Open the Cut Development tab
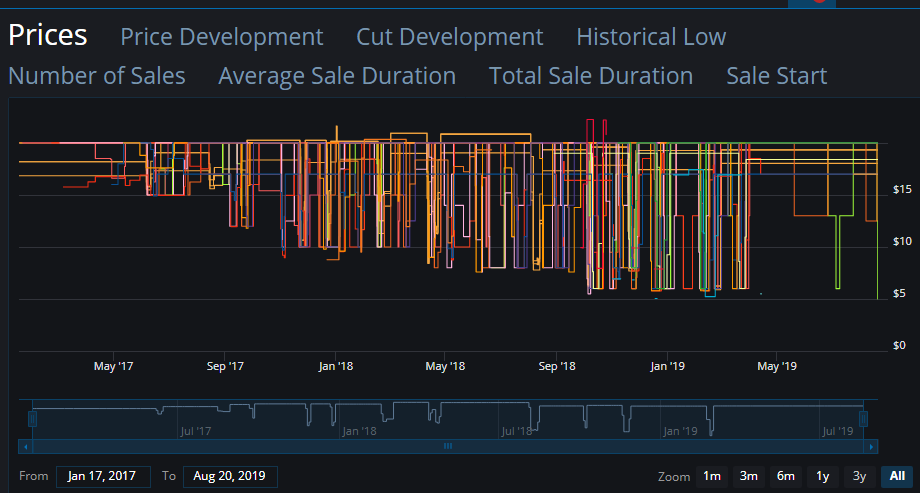This screenshot has width=920, height=493. (449, 37)
